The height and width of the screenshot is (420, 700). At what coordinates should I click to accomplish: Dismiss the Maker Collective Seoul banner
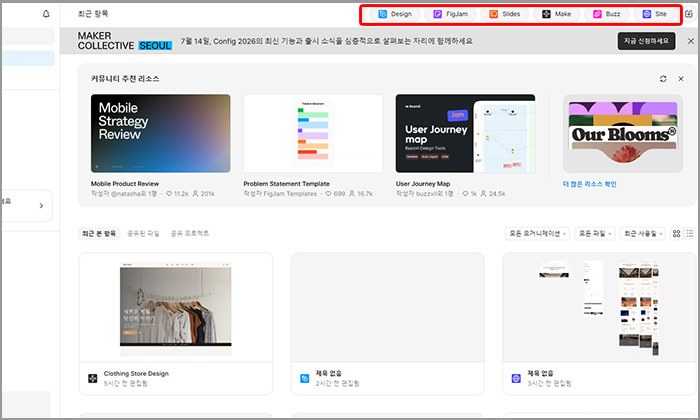[x=691, y=41]
